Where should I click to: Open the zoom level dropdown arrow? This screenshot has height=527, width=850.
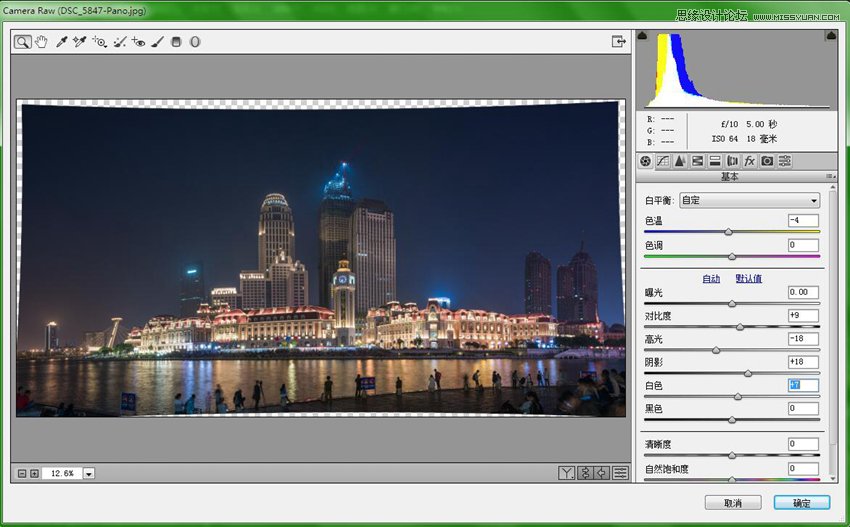[x=89, y=473]
